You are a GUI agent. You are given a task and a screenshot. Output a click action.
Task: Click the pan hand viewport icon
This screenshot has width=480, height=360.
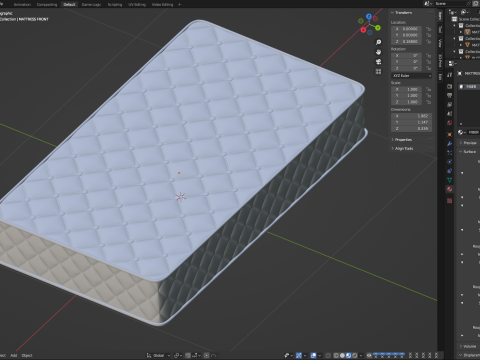[378, 52]
